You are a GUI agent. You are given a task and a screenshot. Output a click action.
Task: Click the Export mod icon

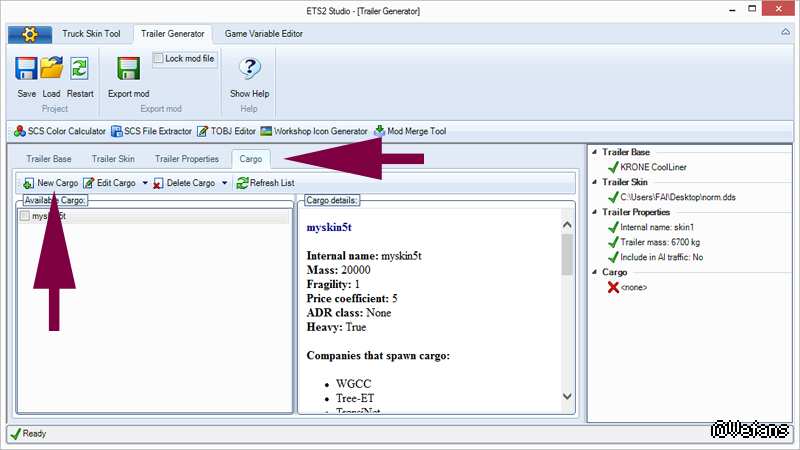tap(129, 69)
